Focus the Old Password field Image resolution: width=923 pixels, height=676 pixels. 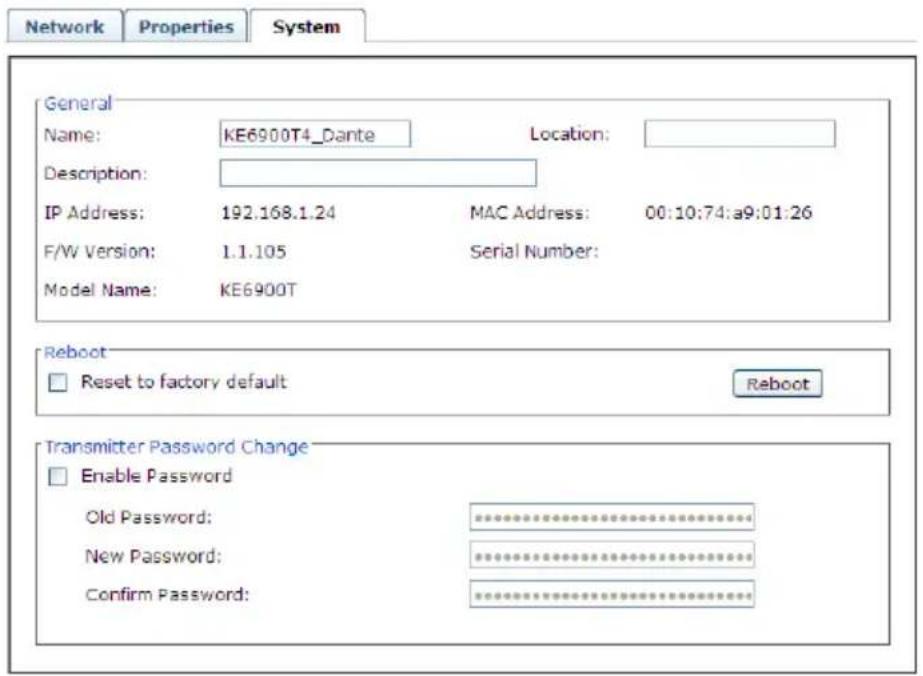click(x=612, y=517)
